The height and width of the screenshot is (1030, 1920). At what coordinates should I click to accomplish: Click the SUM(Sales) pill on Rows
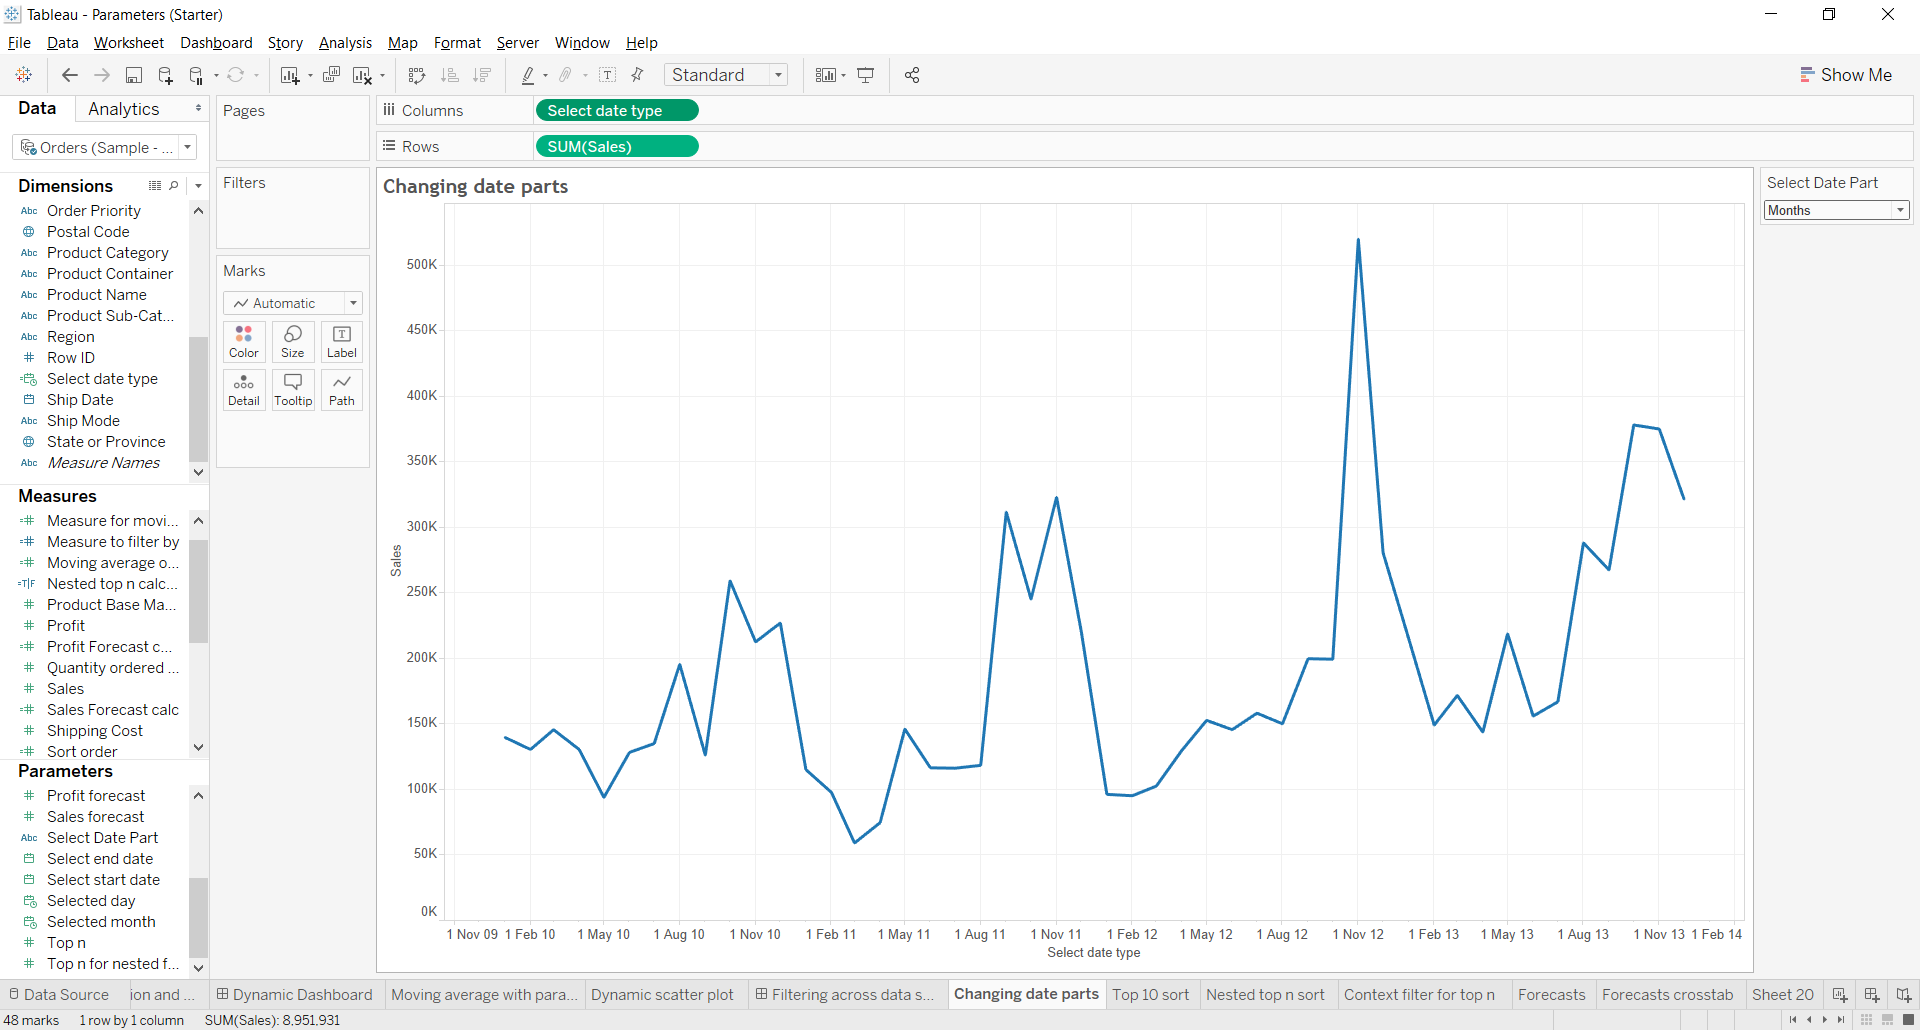coord(617,147)
